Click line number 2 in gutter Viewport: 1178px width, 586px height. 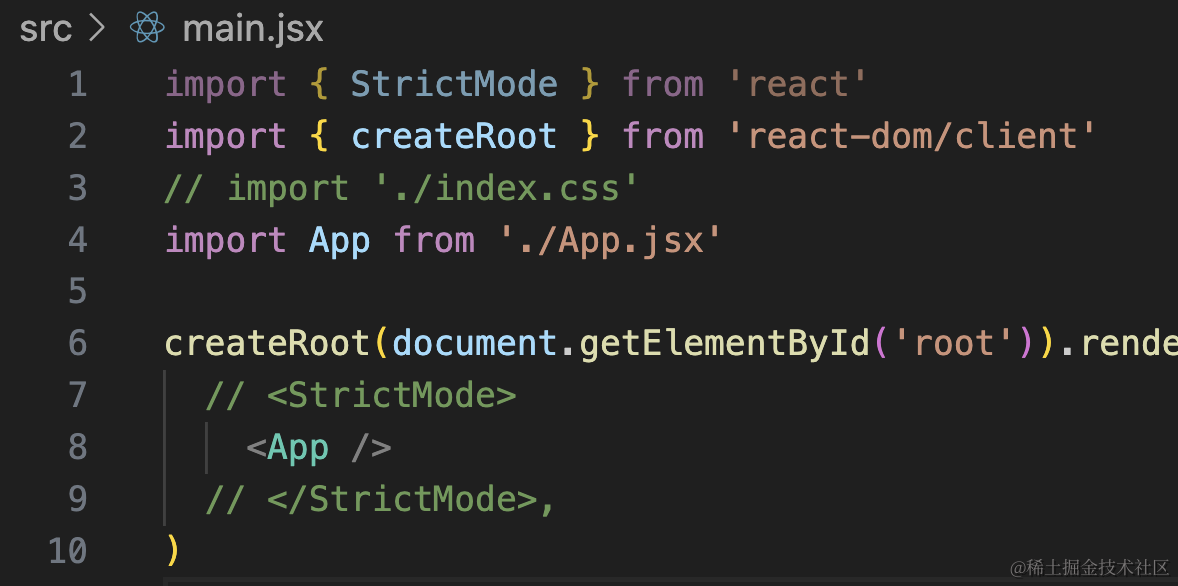point(78,136)
